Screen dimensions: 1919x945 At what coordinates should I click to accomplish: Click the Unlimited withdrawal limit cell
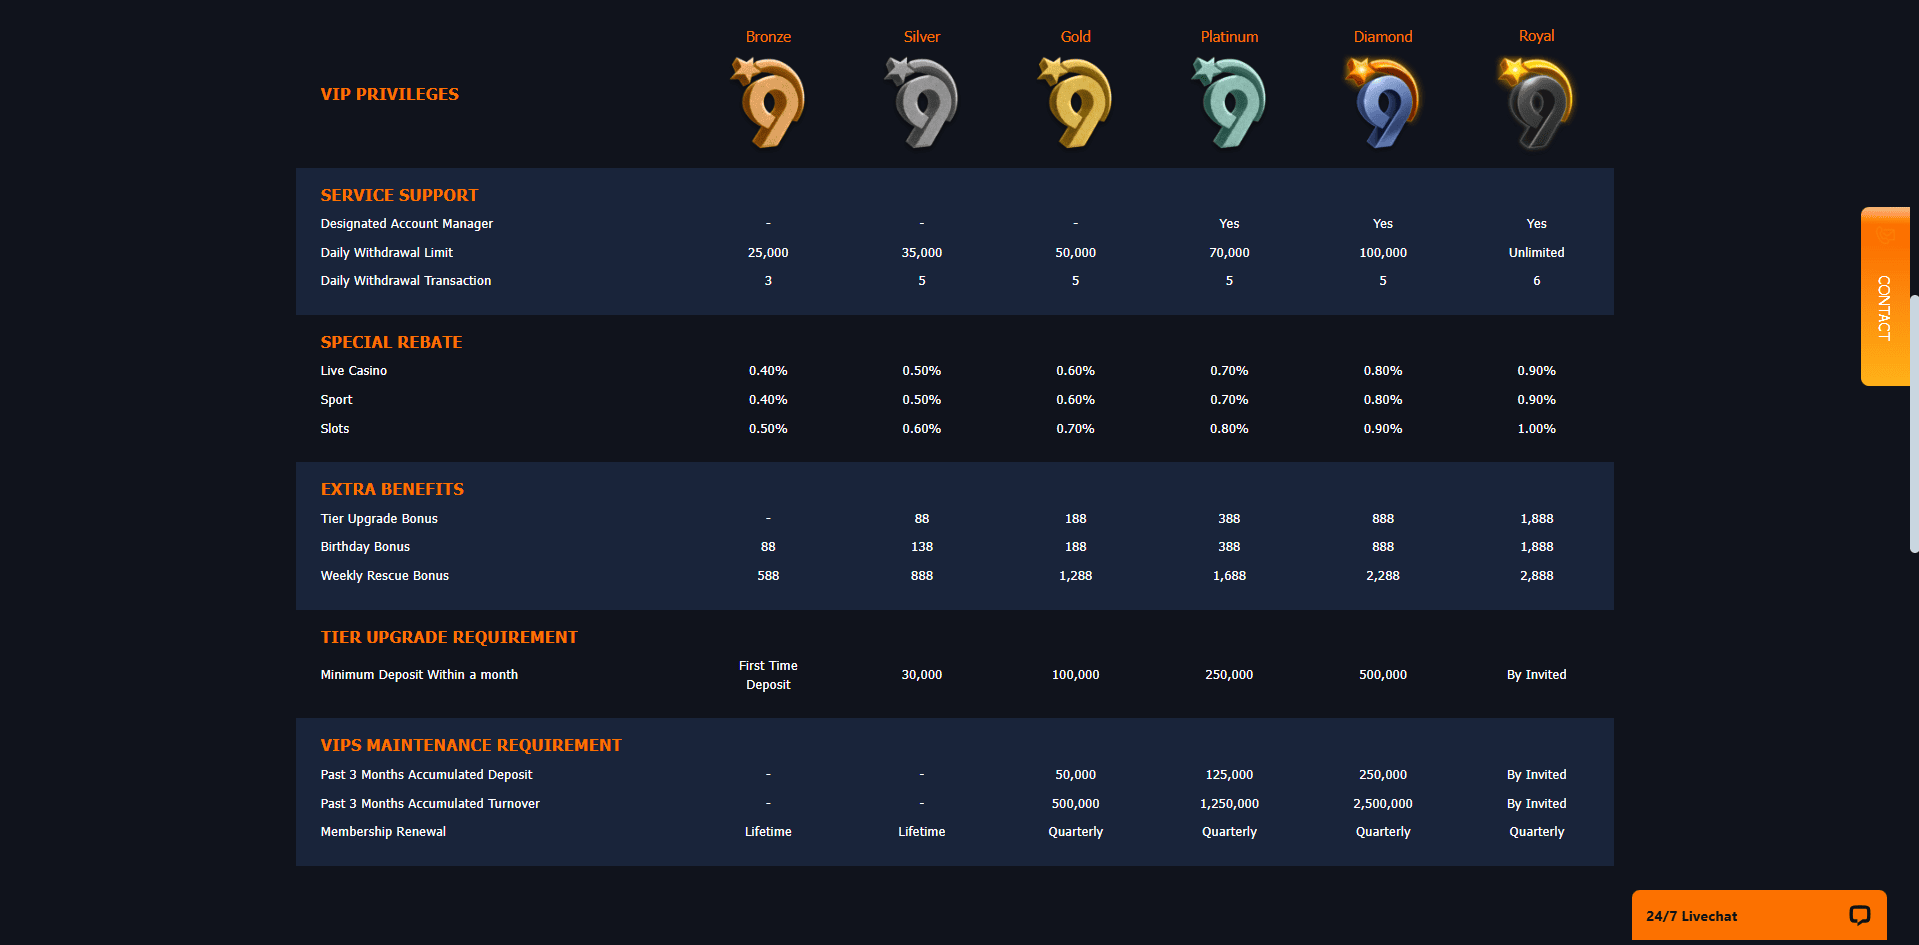coord(1536,252)
